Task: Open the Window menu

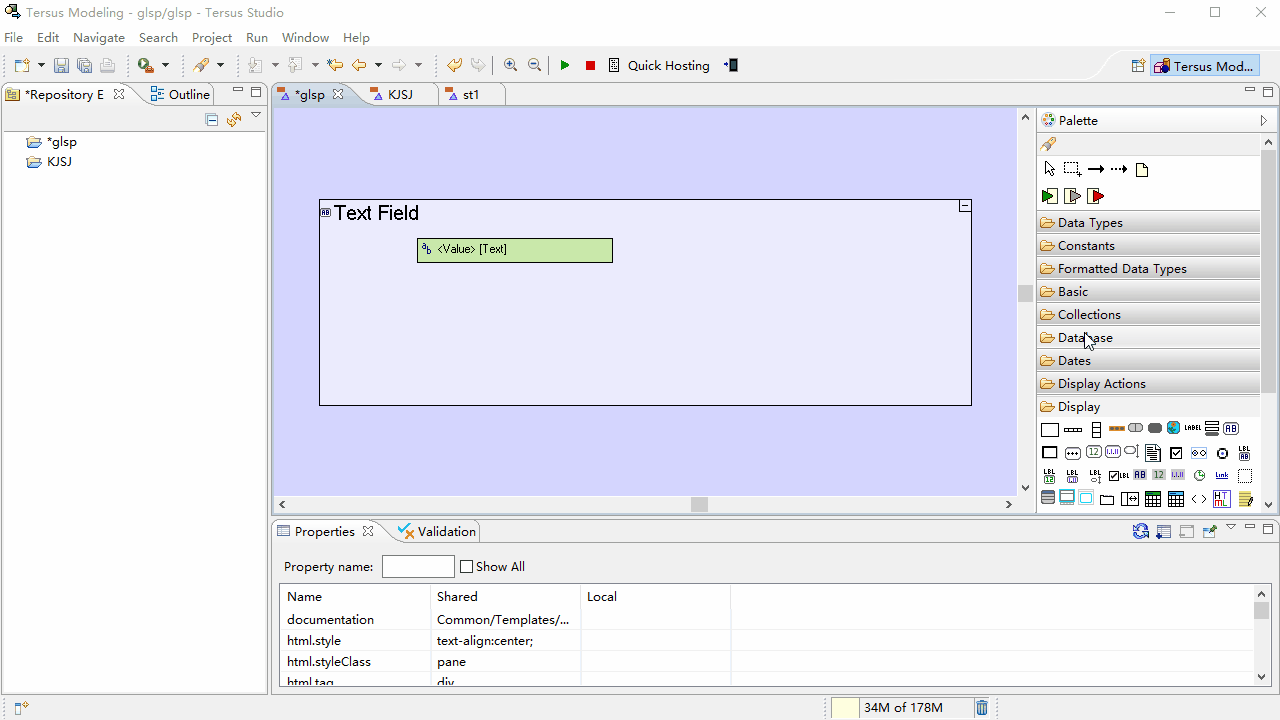Action: pos(305,37)
